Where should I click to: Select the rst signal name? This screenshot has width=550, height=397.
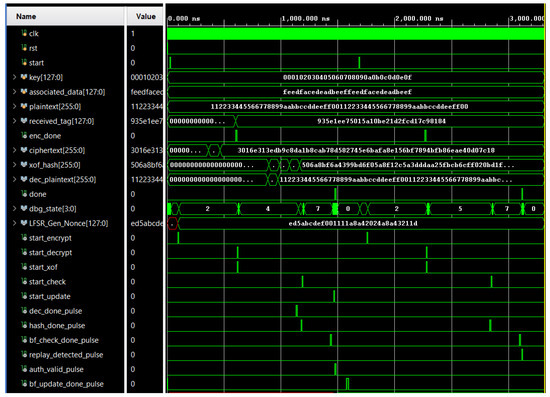33,48
